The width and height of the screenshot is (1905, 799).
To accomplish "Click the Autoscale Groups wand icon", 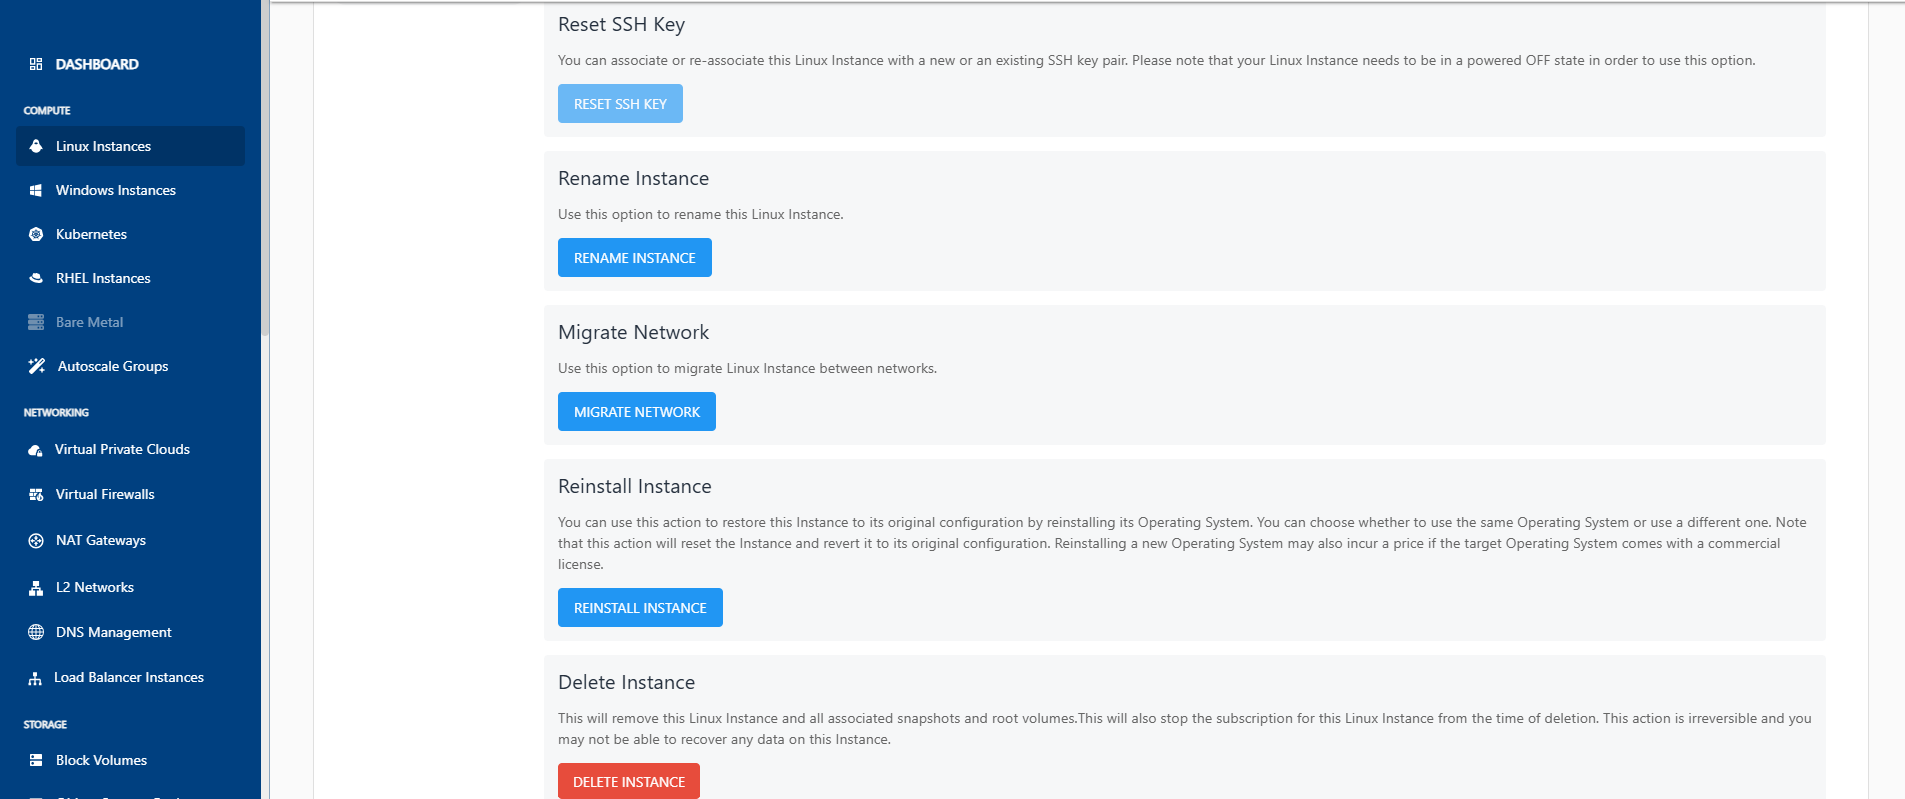I will 37,366.
